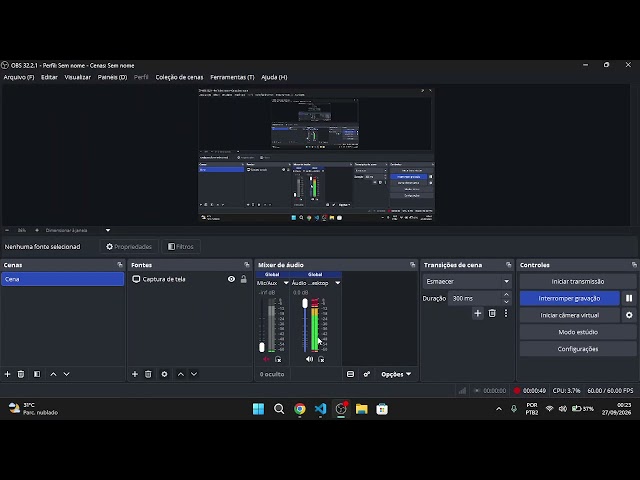Add a new scene in Cenas panel

click(7, 374)
